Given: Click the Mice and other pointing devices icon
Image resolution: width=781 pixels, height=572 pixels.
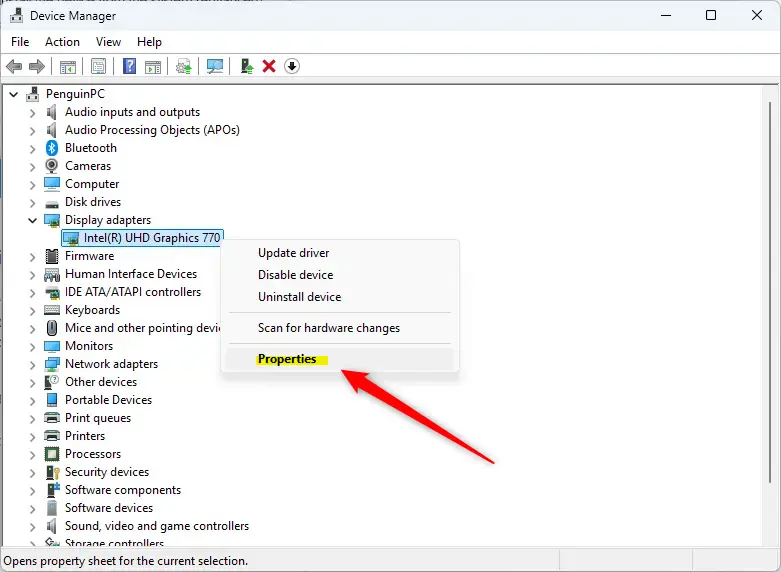Looking at the screenshot, I should pyautogui.click(x=52, y=328).
